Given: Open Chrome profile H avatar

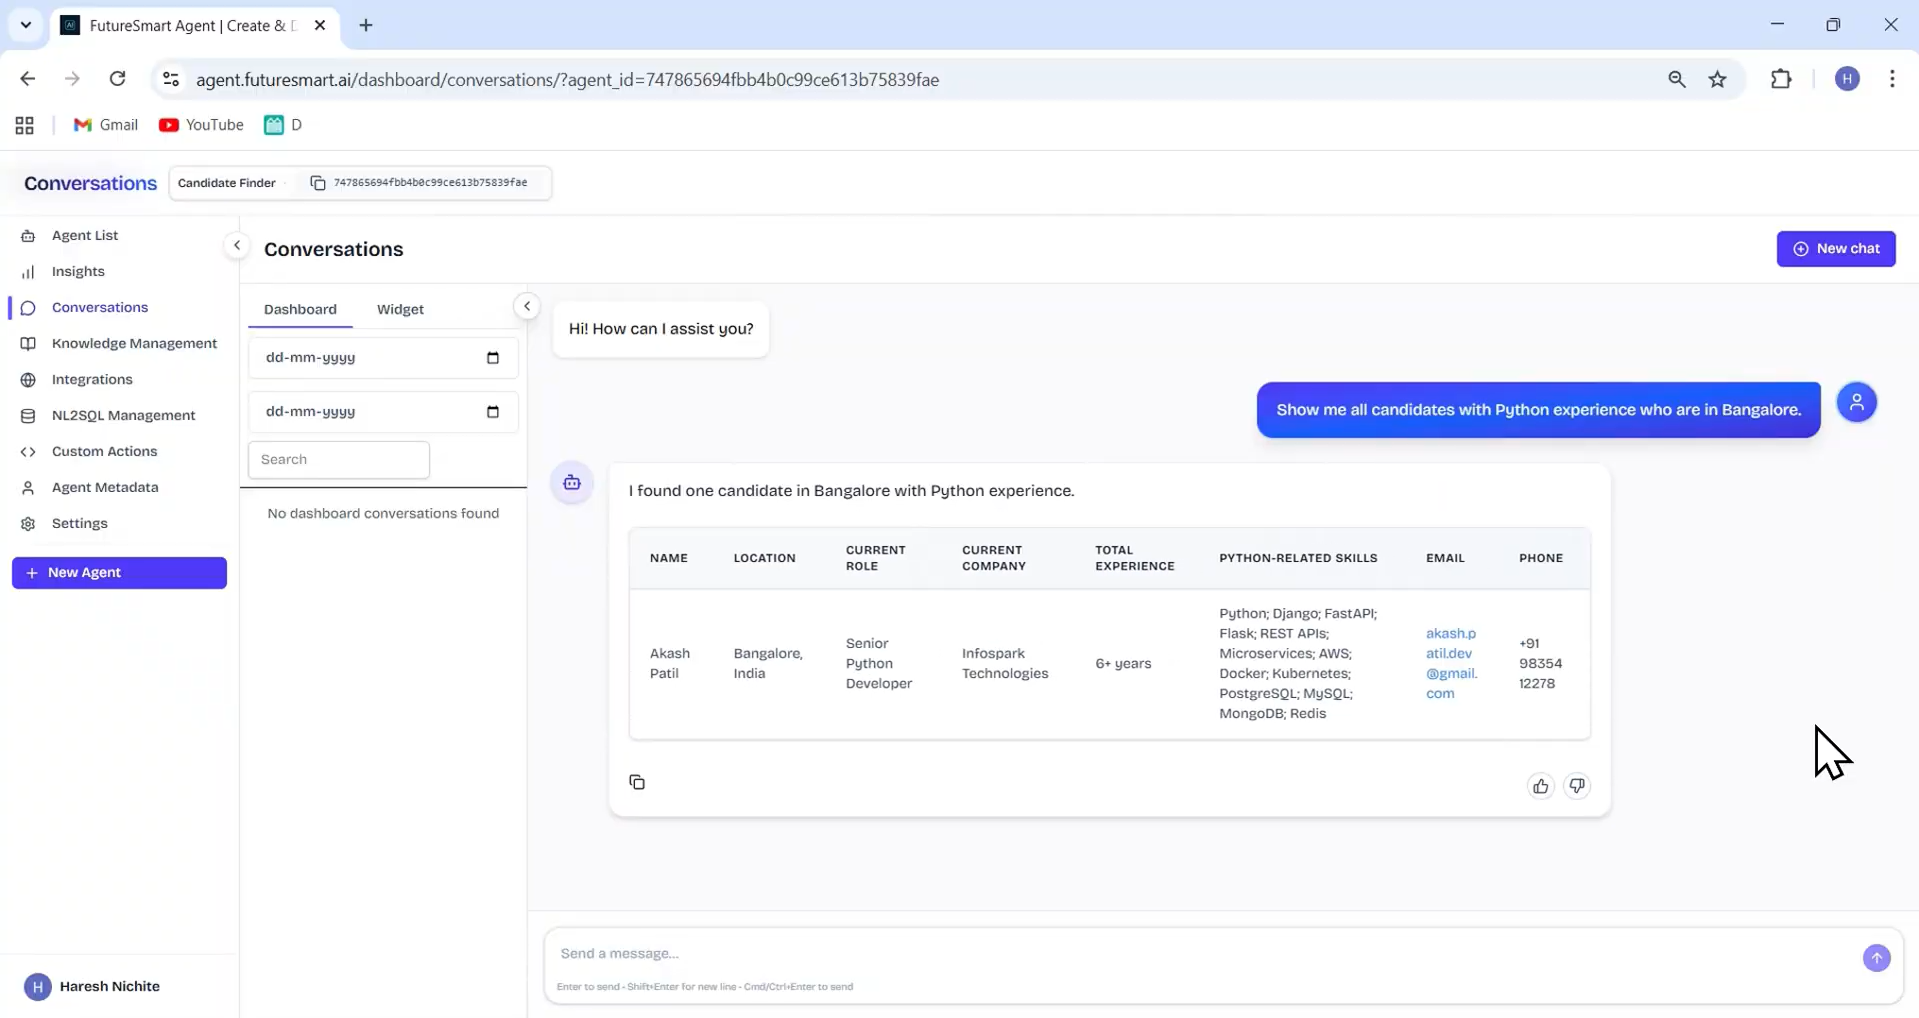Looking at the screenshot, I should pos(1847,79).
